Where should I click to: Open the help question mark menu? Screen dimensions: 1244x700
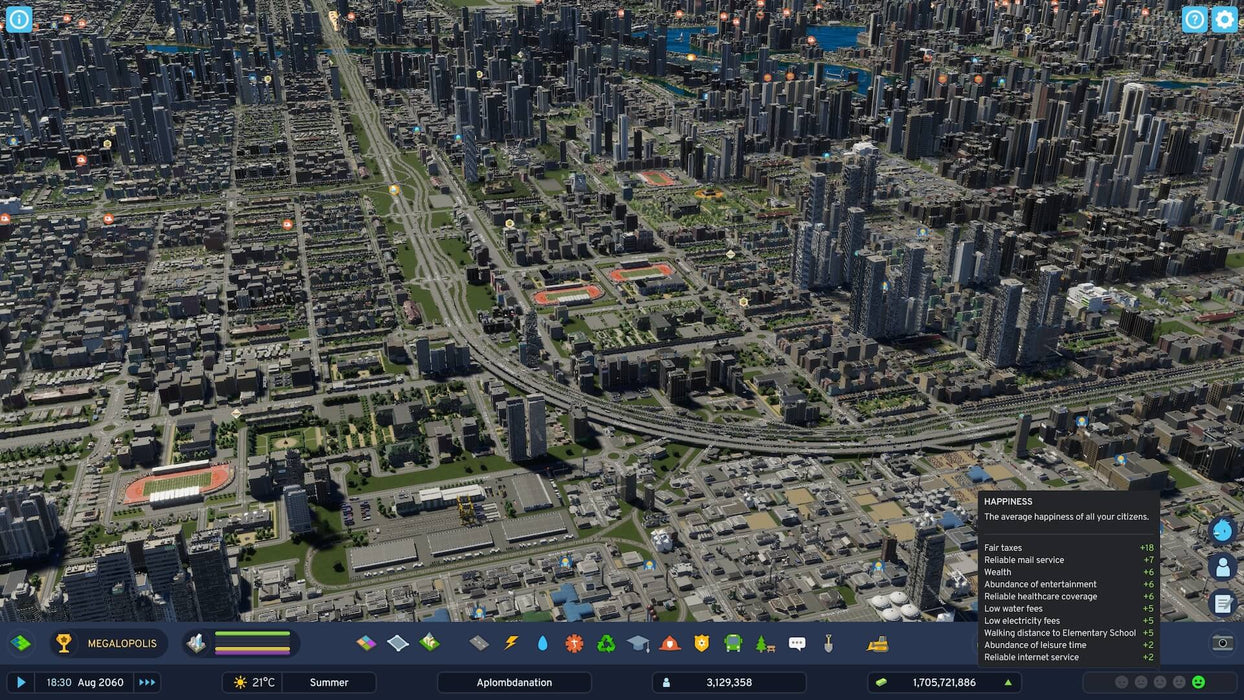click(1194, 19)
